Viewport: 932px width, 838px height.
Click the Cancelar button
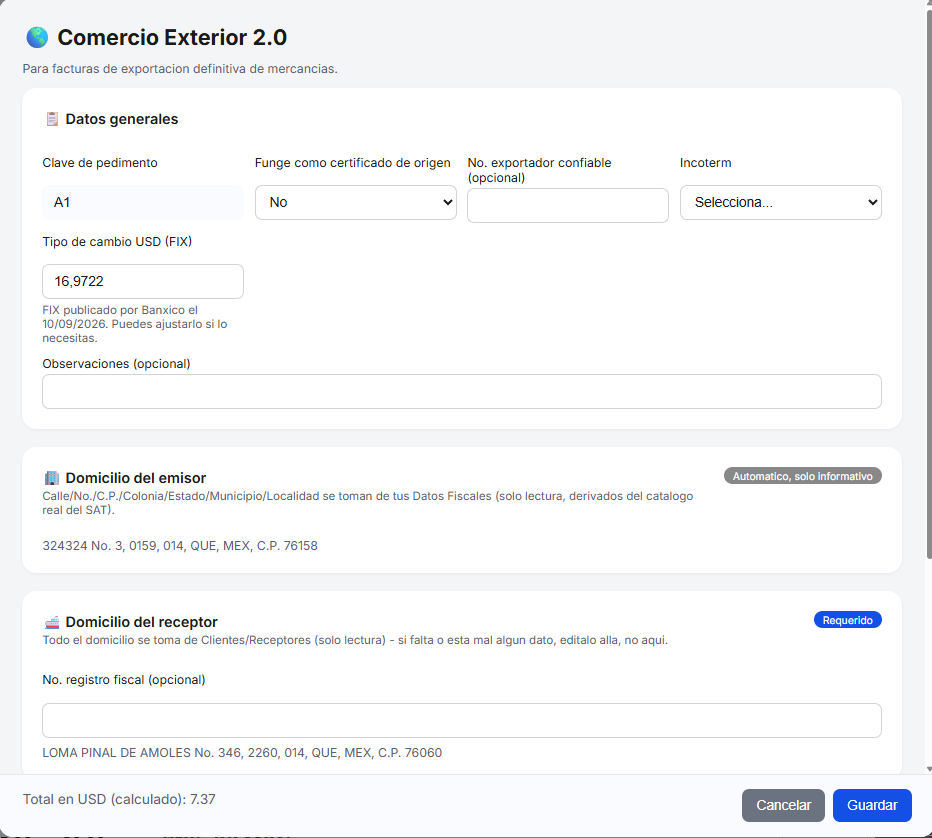click(x=783, y=805)
